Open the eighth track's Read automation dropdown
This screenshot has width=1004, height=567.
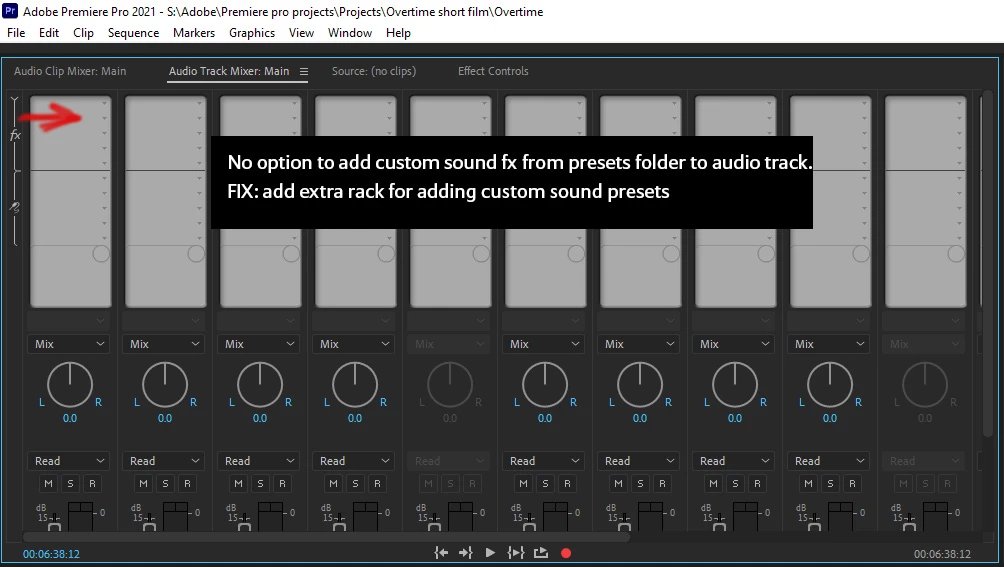tap(734, 461)
